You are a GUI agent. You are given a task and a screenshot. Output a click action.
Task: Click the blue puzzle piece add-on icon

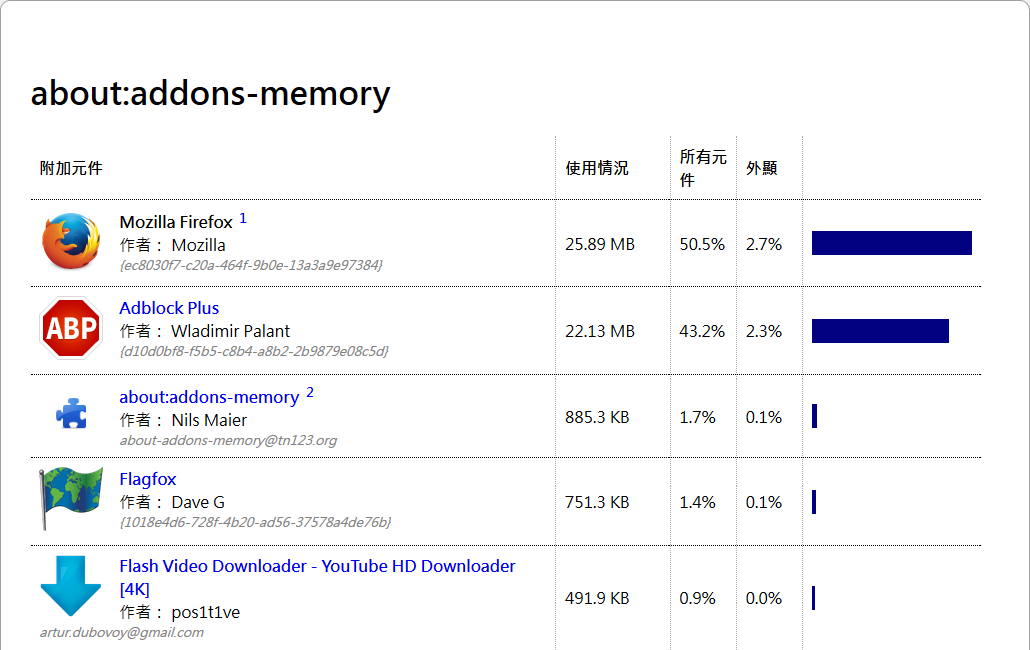point(71,414)
